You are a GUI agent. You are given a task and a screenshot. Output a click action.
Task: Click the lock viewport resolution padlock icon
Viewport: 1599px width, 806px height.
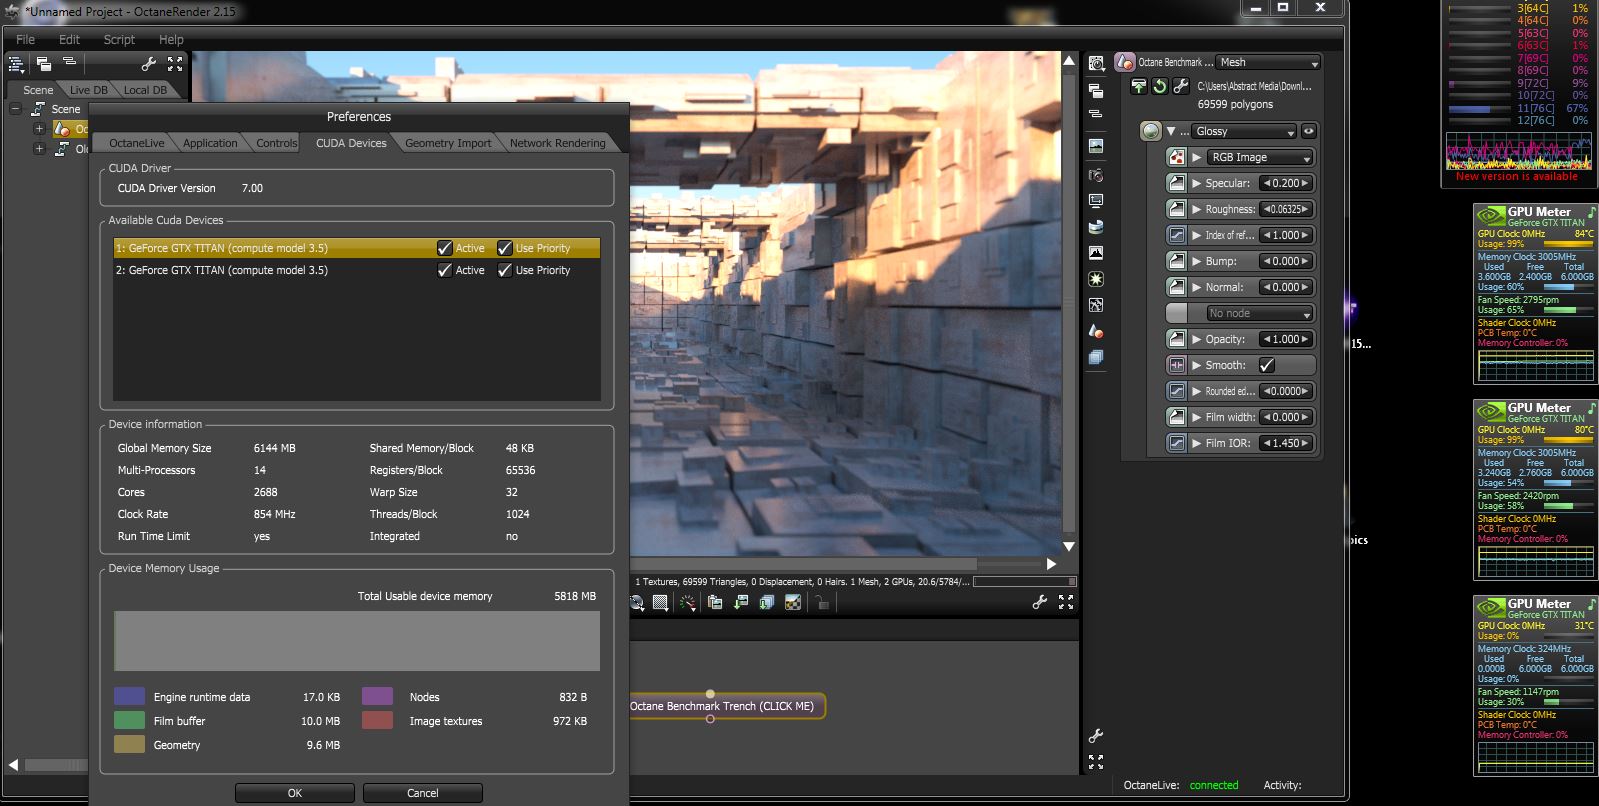tap(821, 602)
